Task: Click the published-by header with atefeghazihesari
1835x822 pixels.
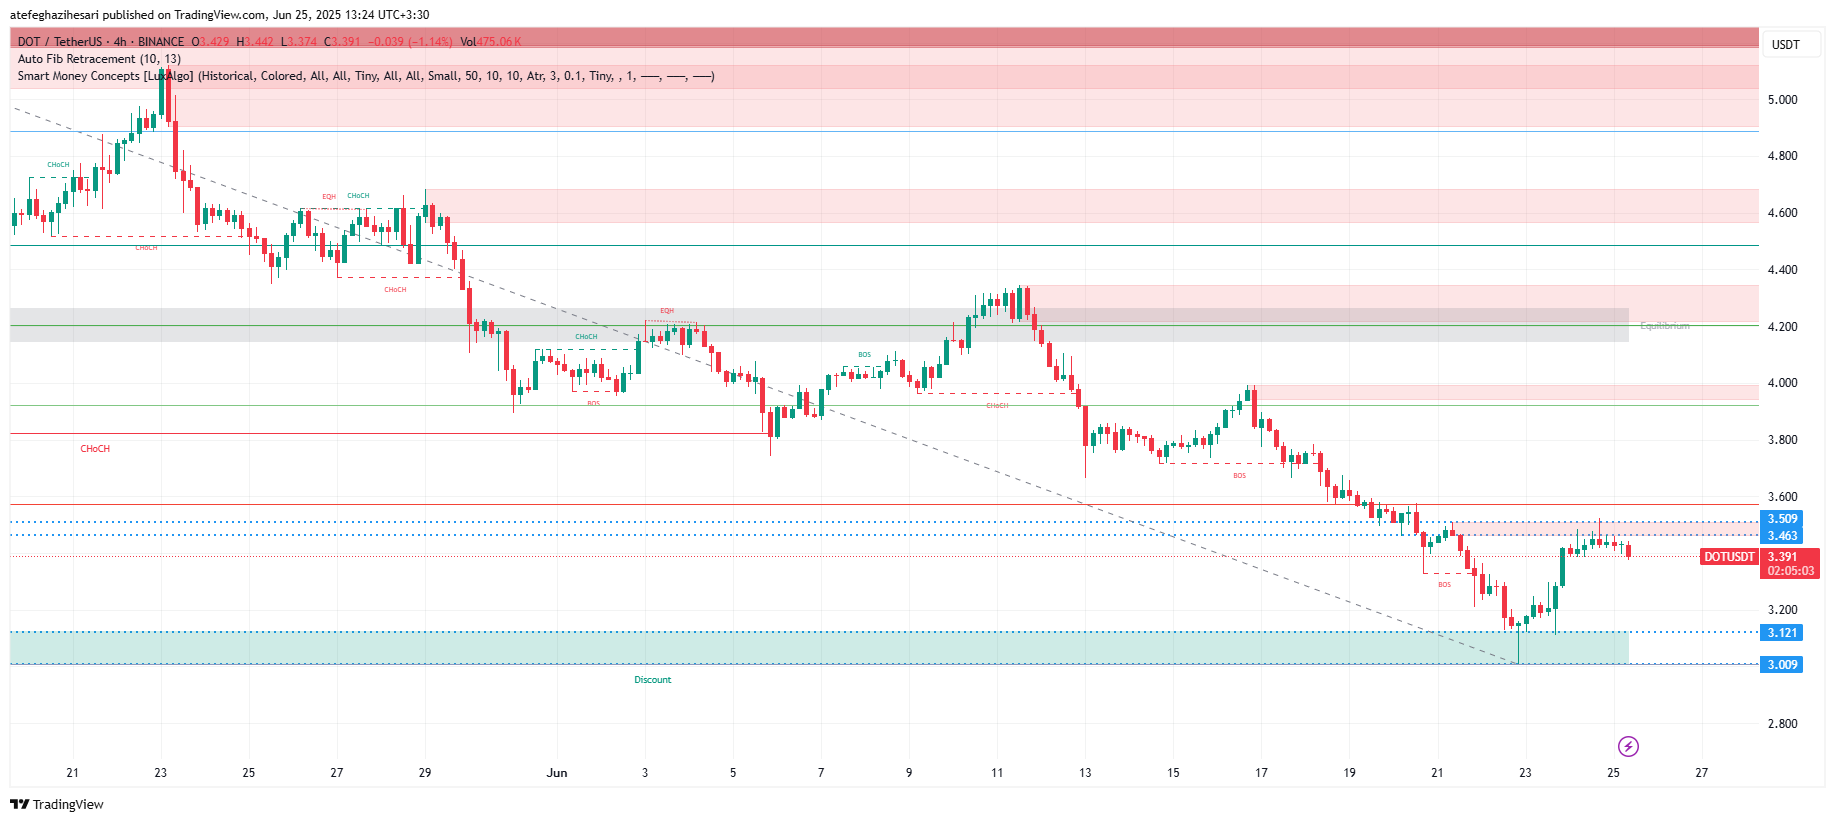Action: [219, 15]
